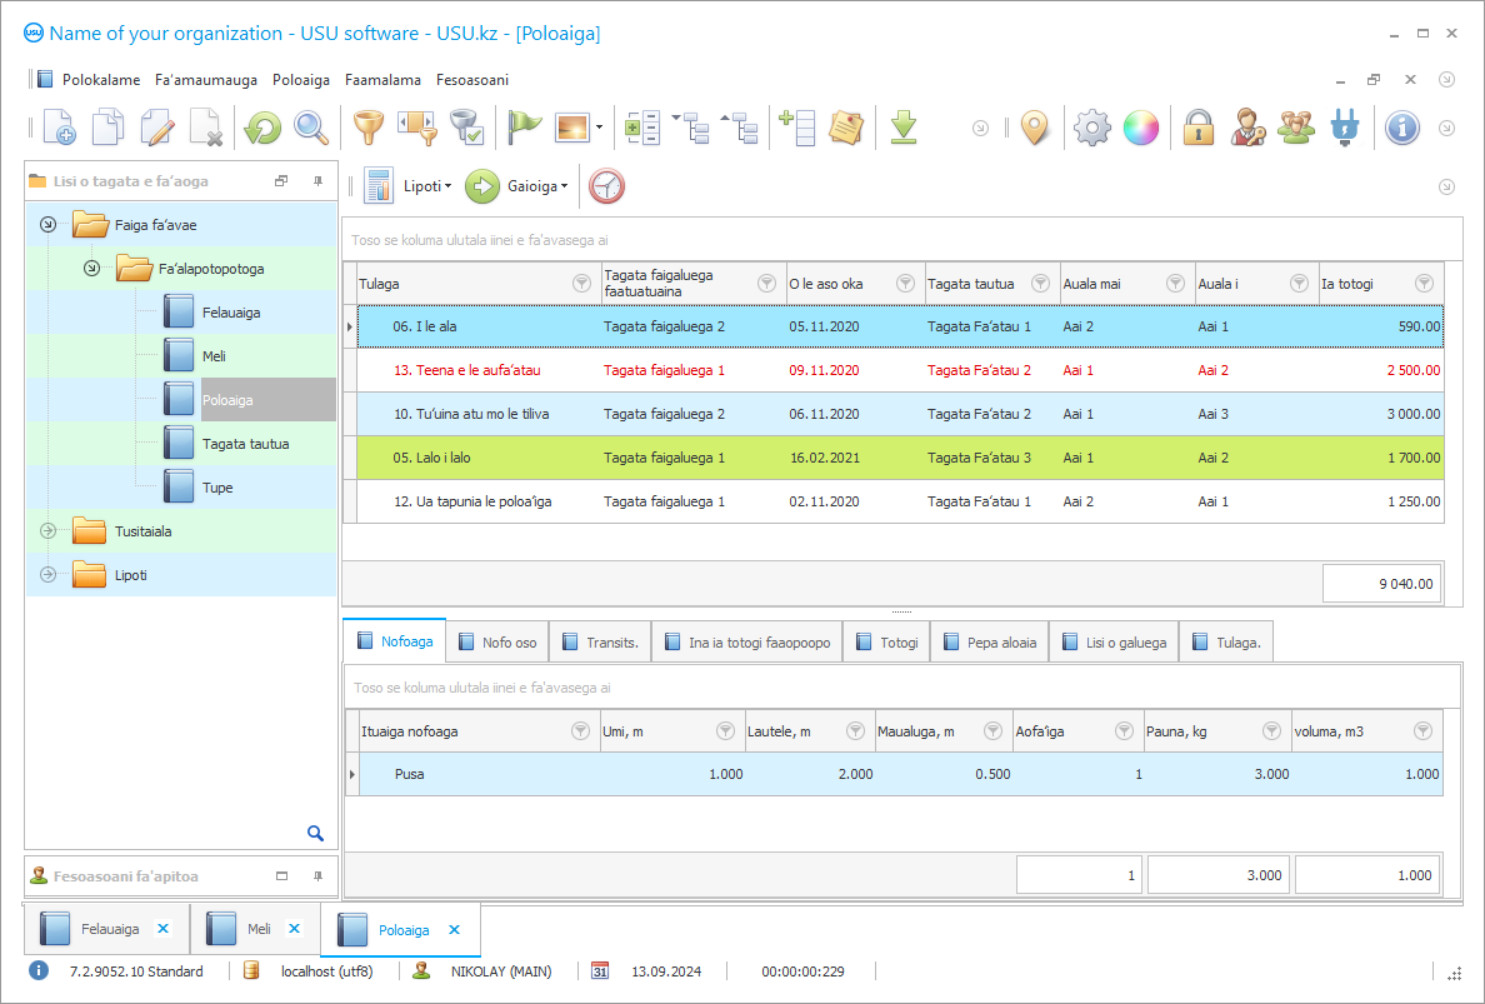Click the yellow sticky notes icon
The width and height of the screenshot is (1485, 1004).
click(x=846, y=127)
